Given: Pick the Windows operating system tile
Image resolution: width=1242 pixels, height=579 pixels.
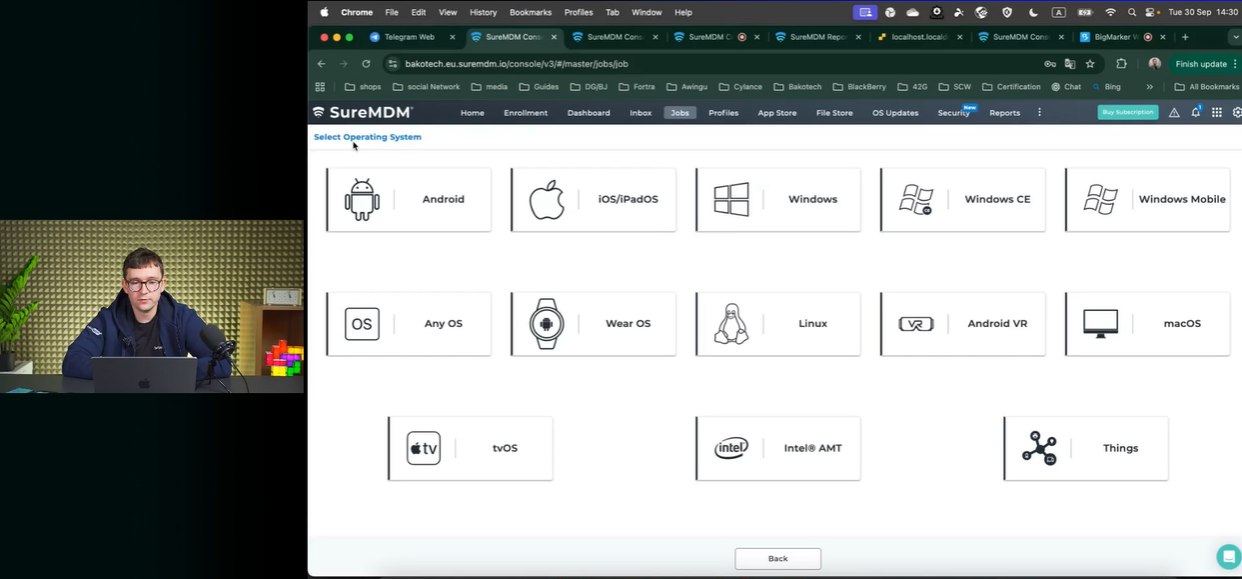Looking at the screenshot, I should (x=778, y=200).
